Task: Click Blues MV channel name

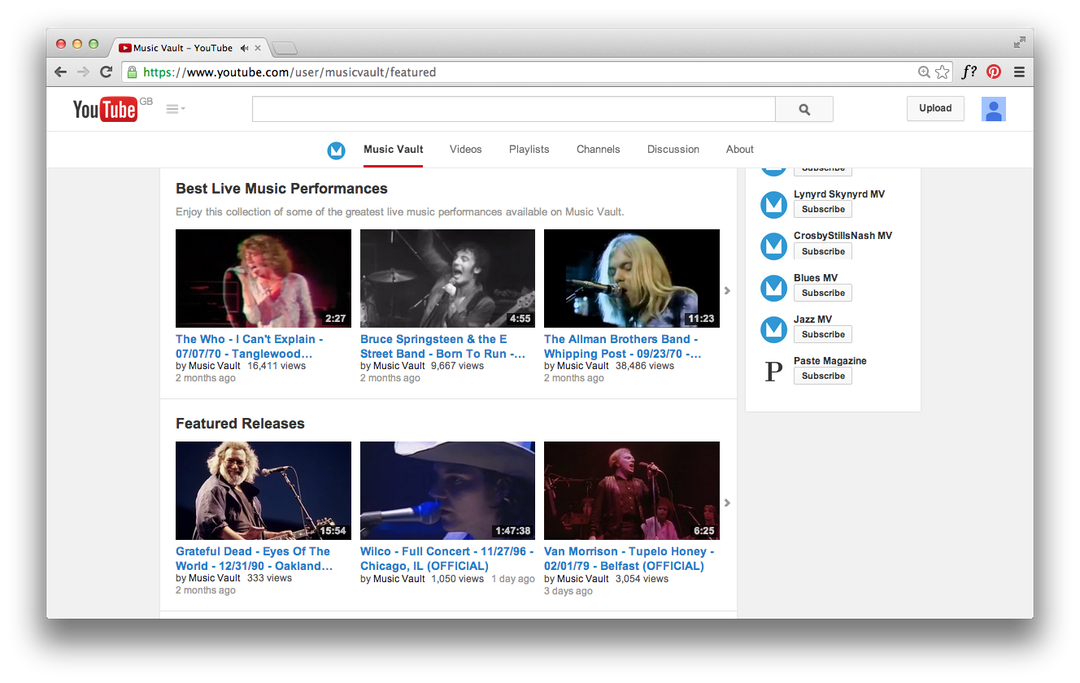Action: coord(816,277)
